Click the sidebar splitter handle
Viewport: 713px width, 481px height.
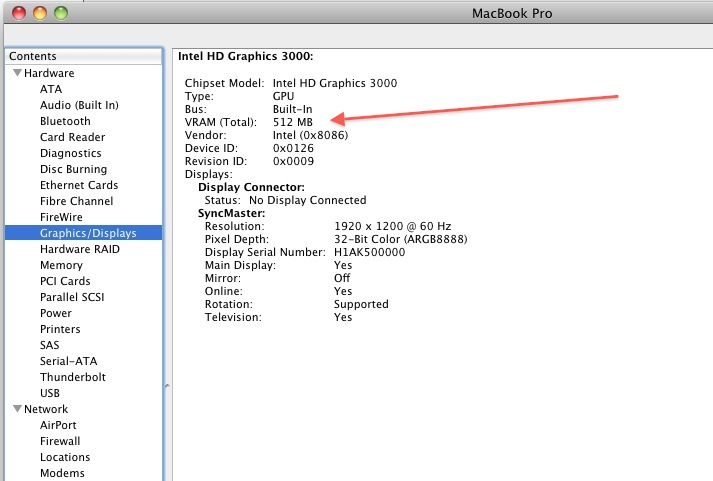(x=167, y=386)
